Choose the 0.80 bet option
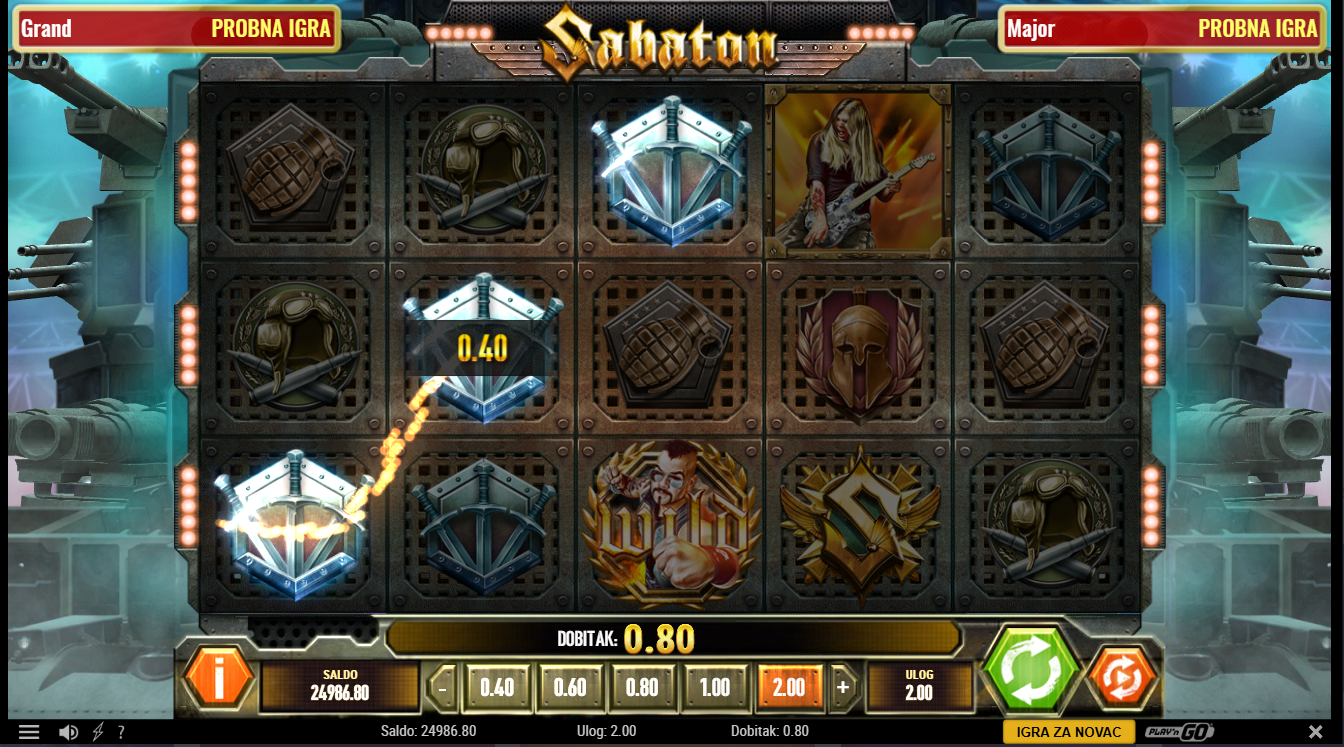The image size is (1344, 747). 642,688
